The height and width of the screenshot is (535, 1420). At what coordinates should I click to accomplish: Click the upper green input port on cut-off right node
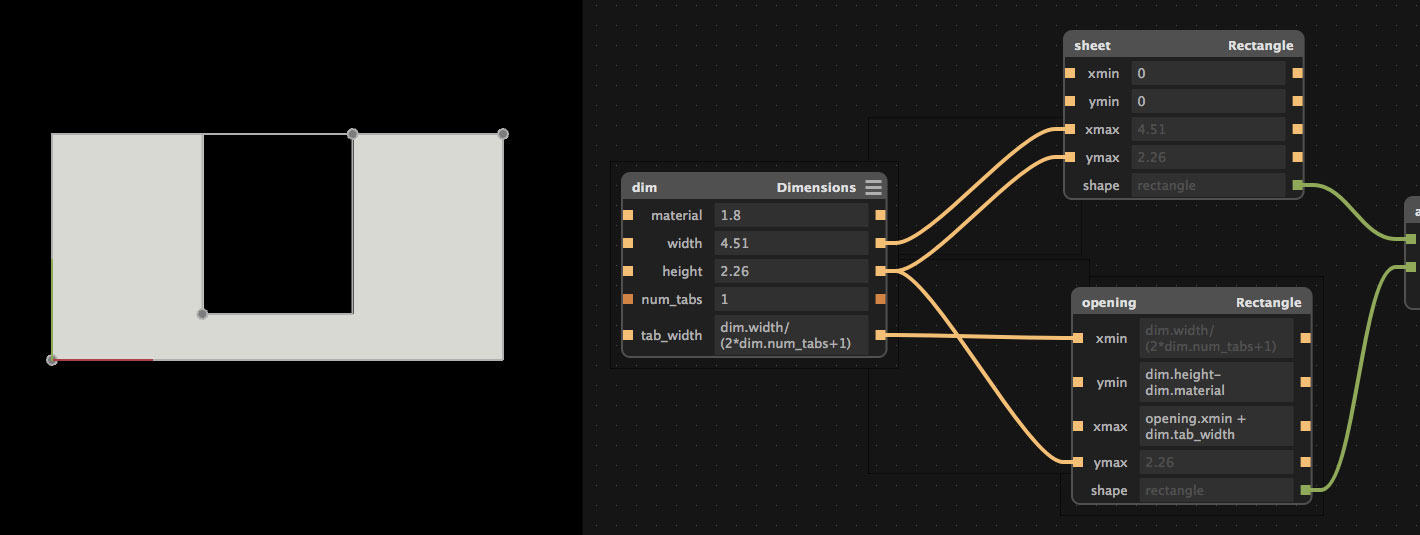pyautogui.click(x=1410, y=239)
